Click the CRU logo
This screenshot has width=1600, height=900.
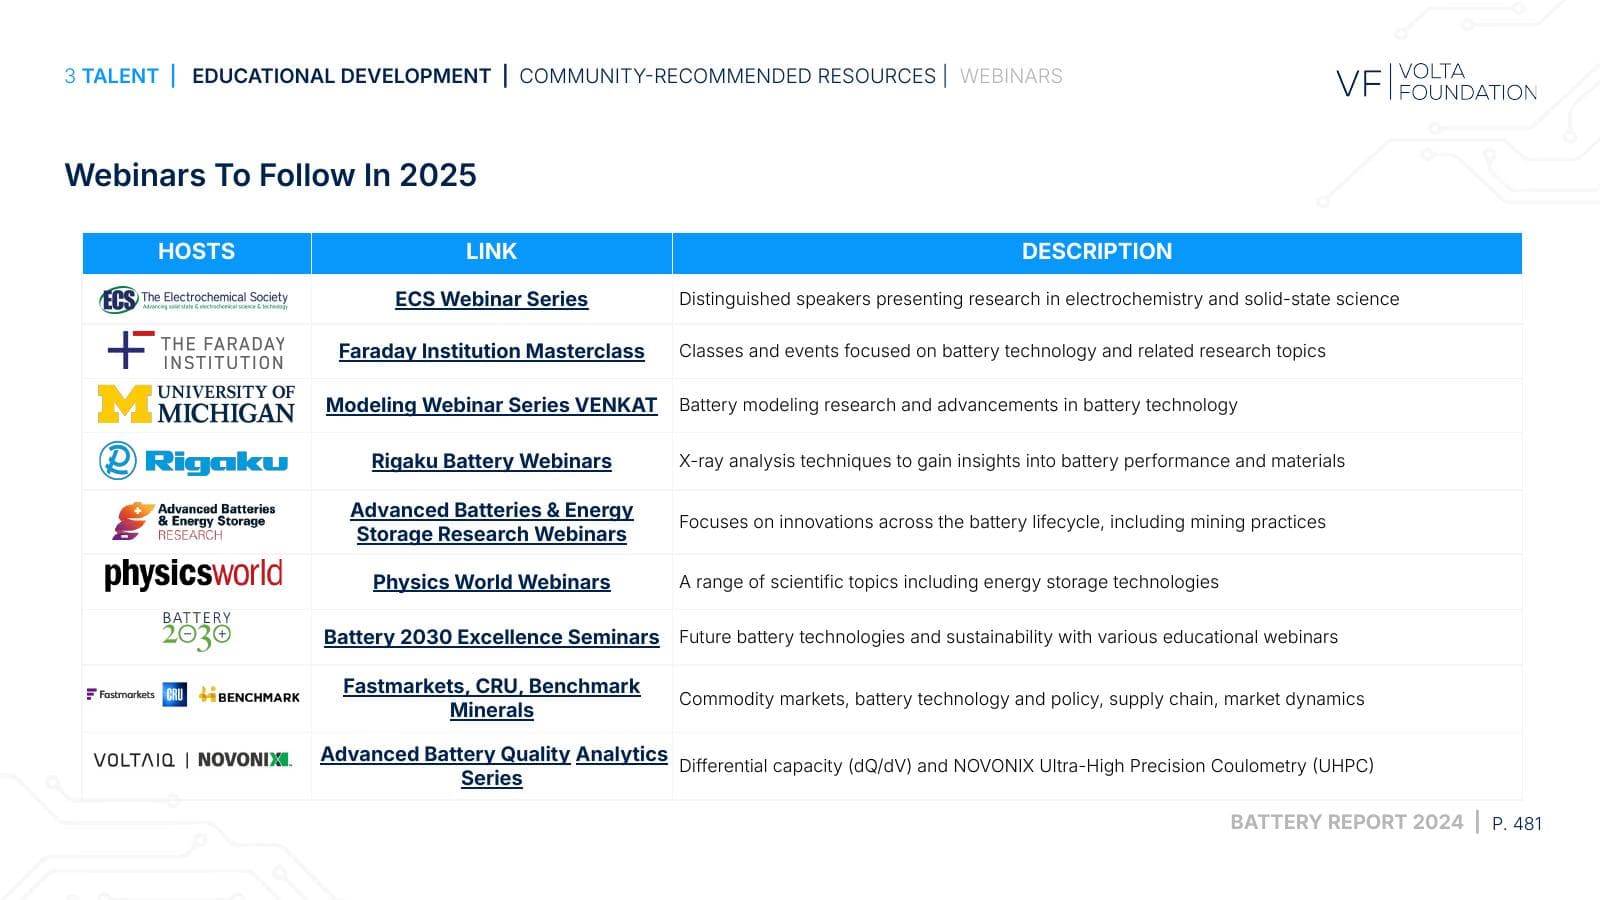click(175, 695)
